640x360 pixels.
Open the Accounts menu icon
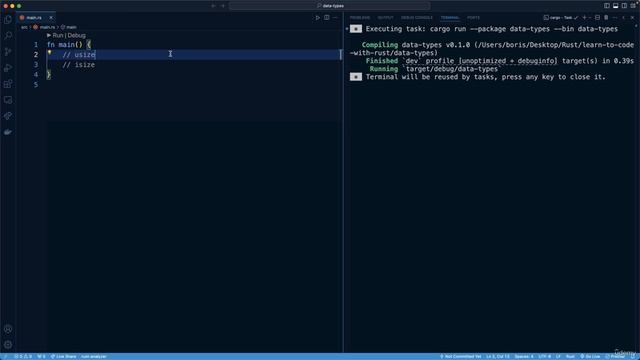pyautogui.click(x=8, y=329)
